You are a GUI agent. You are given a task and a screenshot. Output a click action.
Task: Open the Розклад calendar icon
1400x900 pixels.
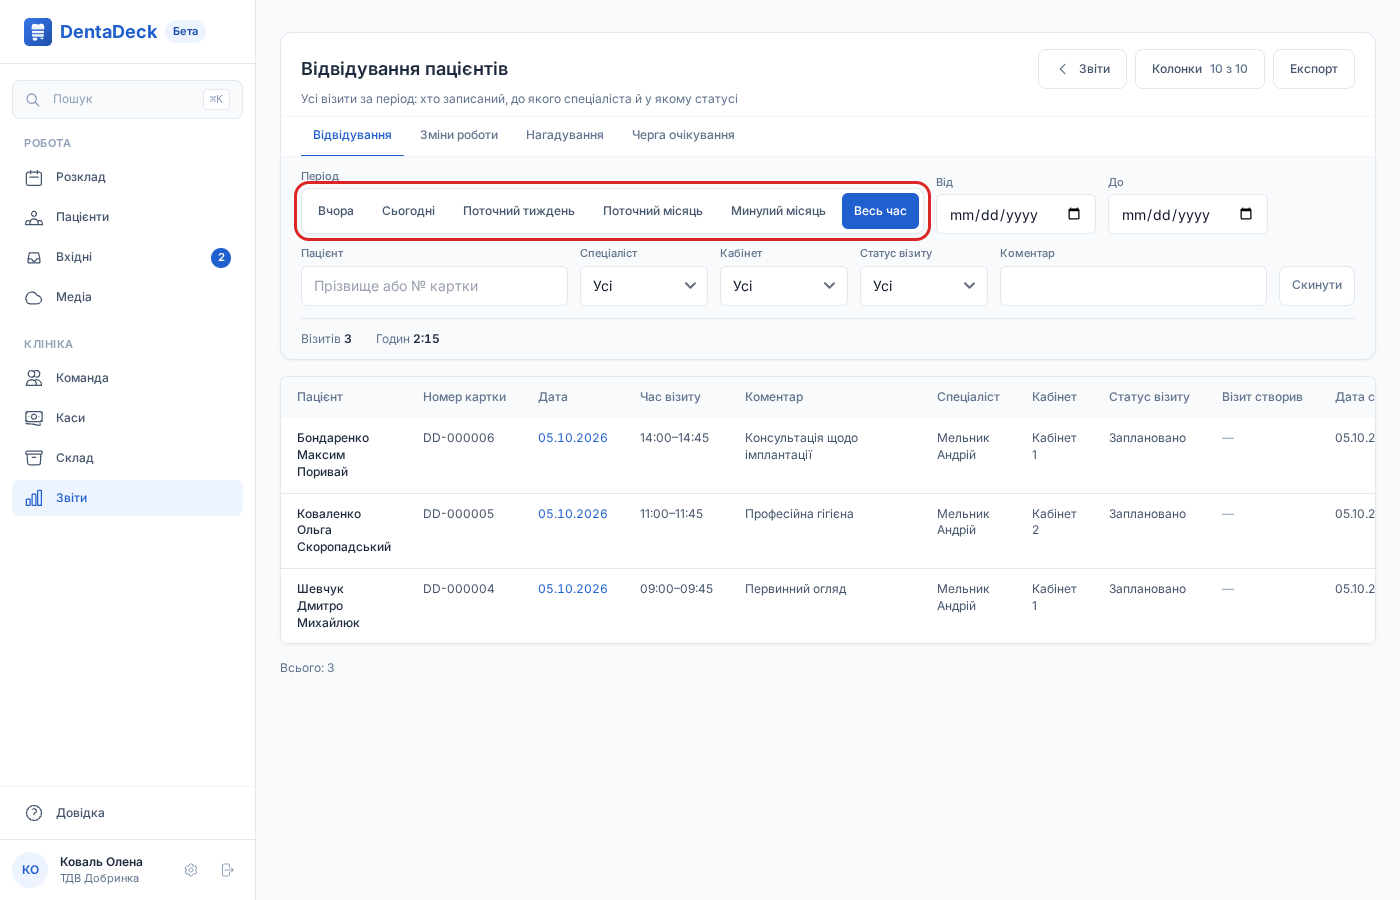tap(34, 177)
